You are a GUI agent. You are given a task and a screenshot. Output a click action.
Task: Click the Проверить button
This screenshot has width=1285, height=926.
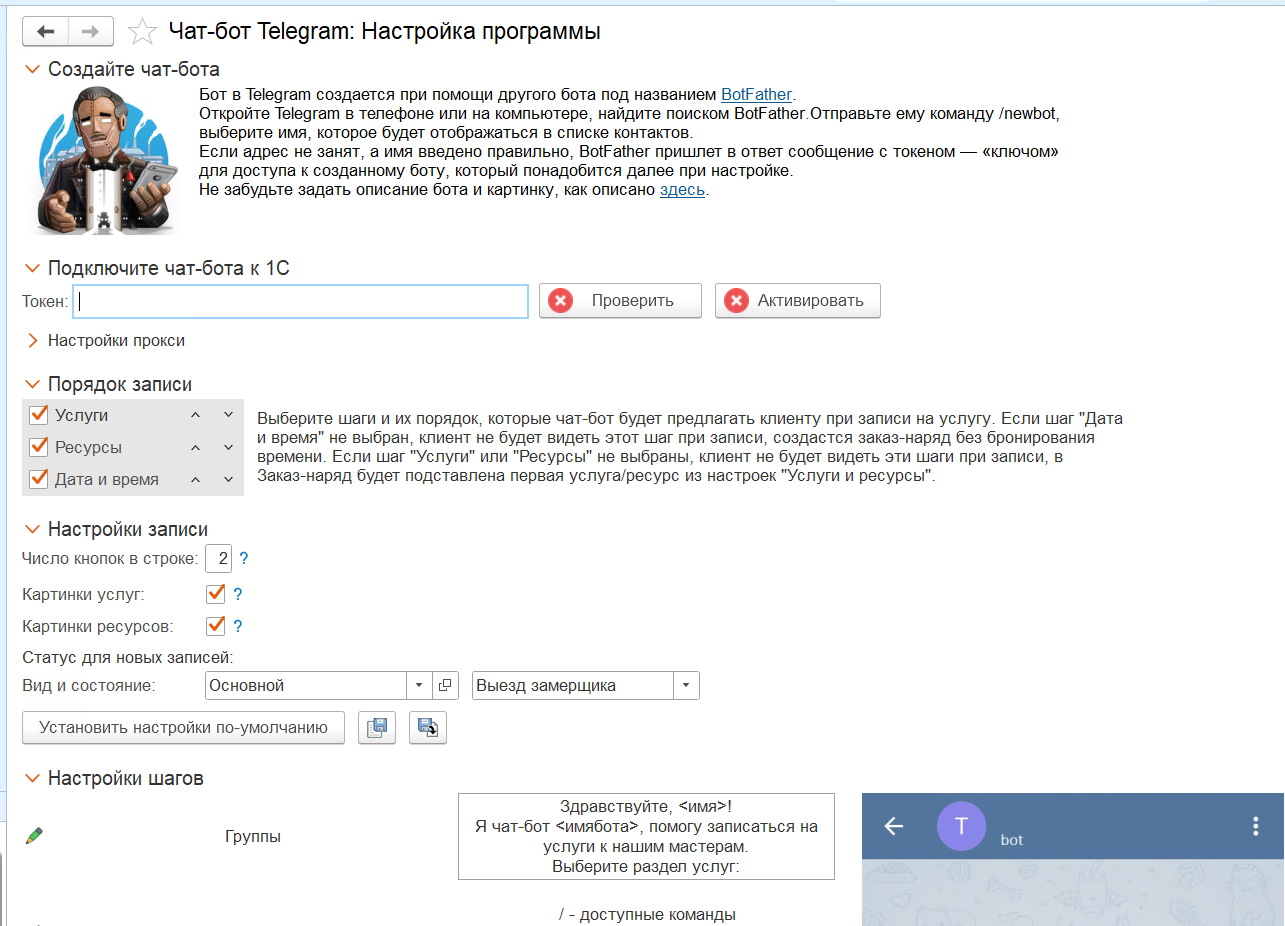tap(620, 301)
